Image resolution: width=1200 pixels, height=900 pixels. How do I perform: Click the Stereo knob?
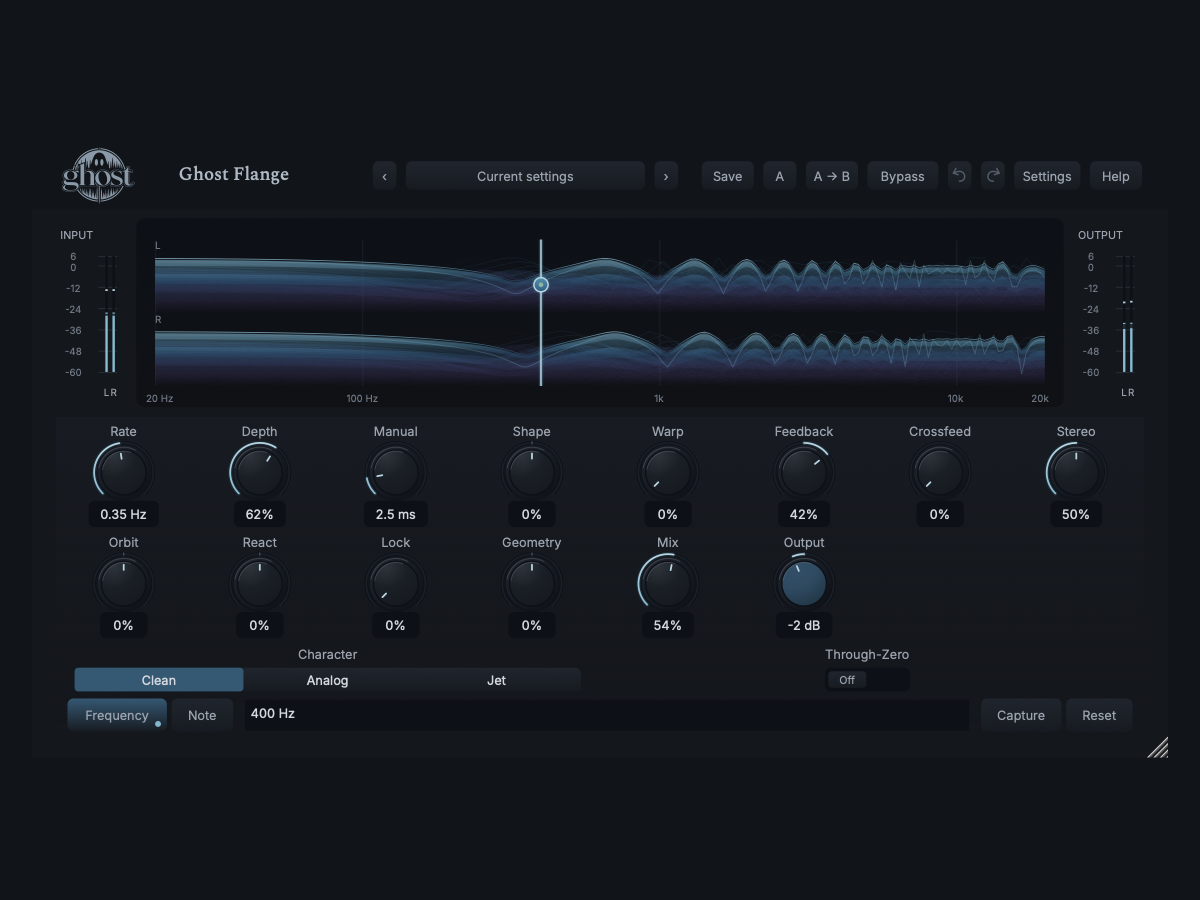[x=1075, y=472]
